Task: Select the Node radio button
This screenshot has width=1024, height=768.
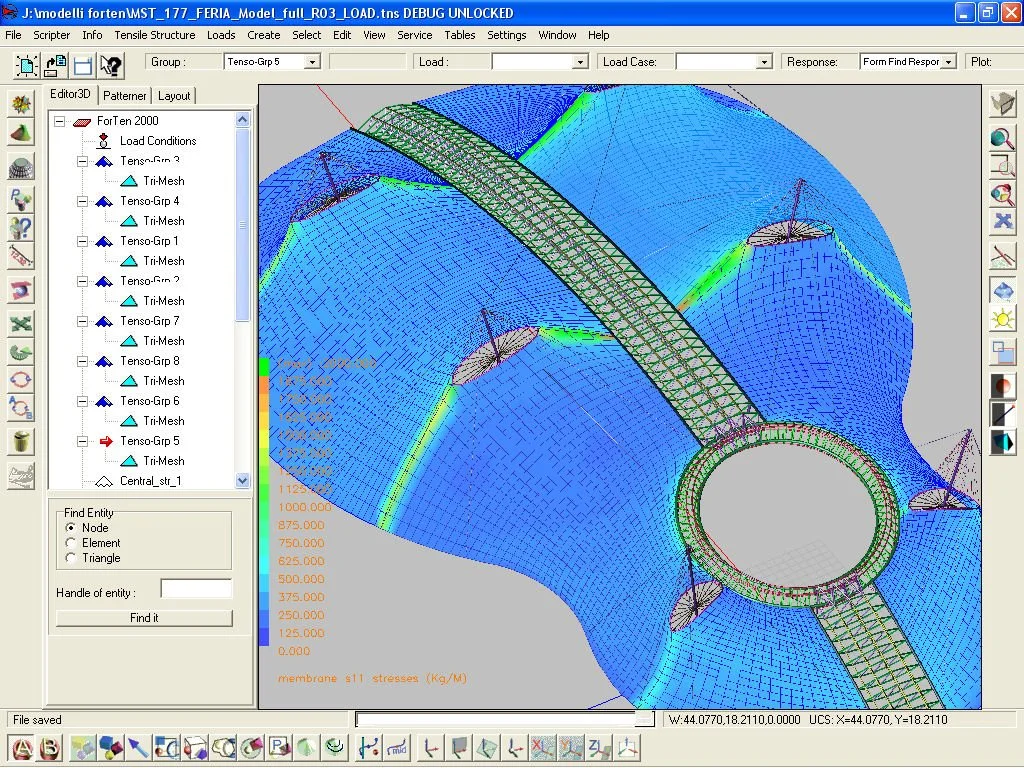Action: click(x=71, y=528)
